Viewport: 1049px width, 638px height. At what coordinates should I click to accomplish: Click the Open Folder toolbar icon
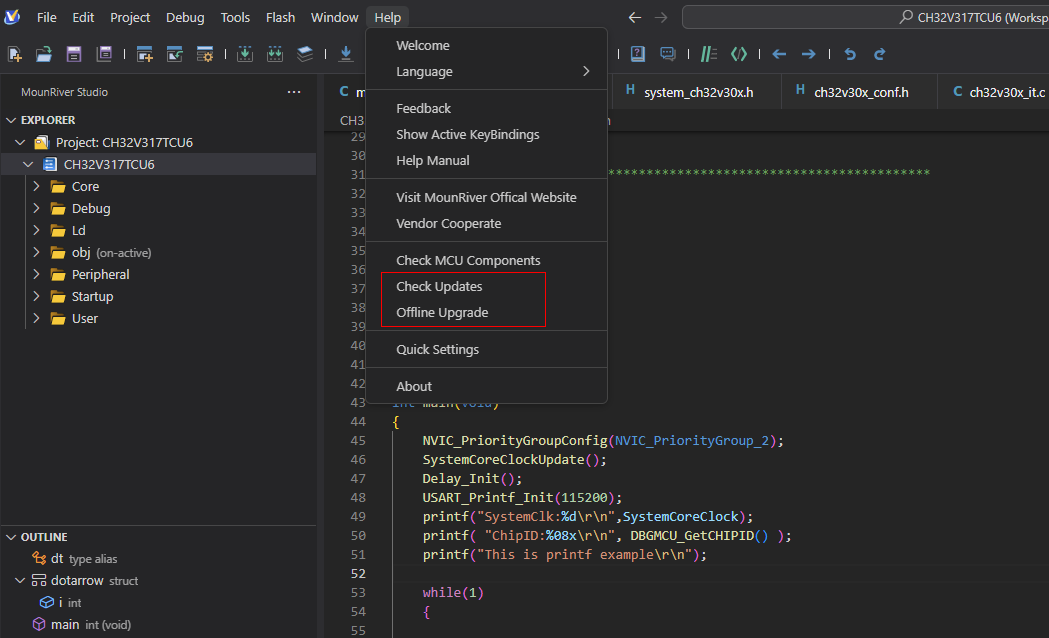click(44, 54)
